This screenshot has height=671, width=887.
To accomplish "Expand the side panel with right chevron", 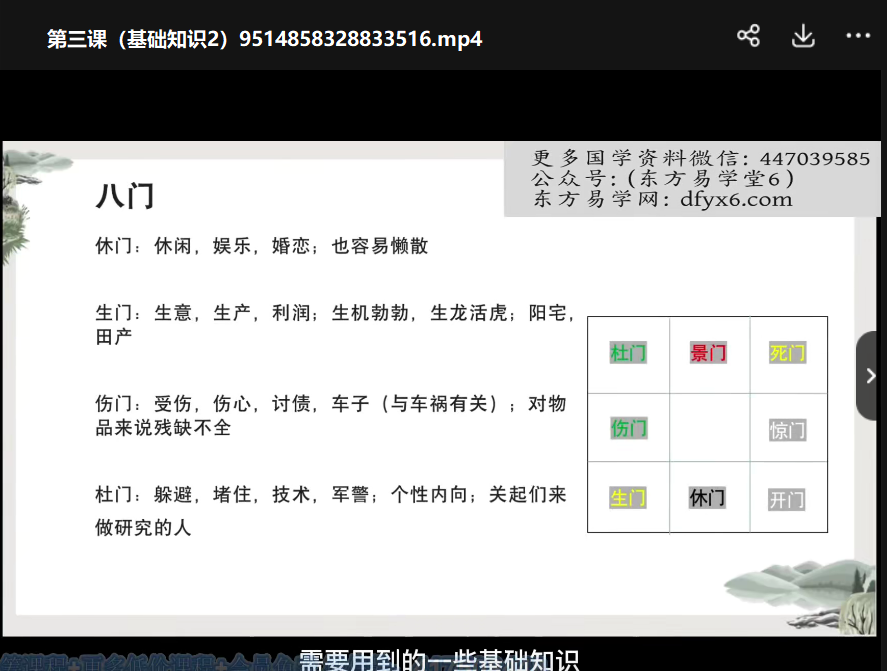I will coord(870,376).
